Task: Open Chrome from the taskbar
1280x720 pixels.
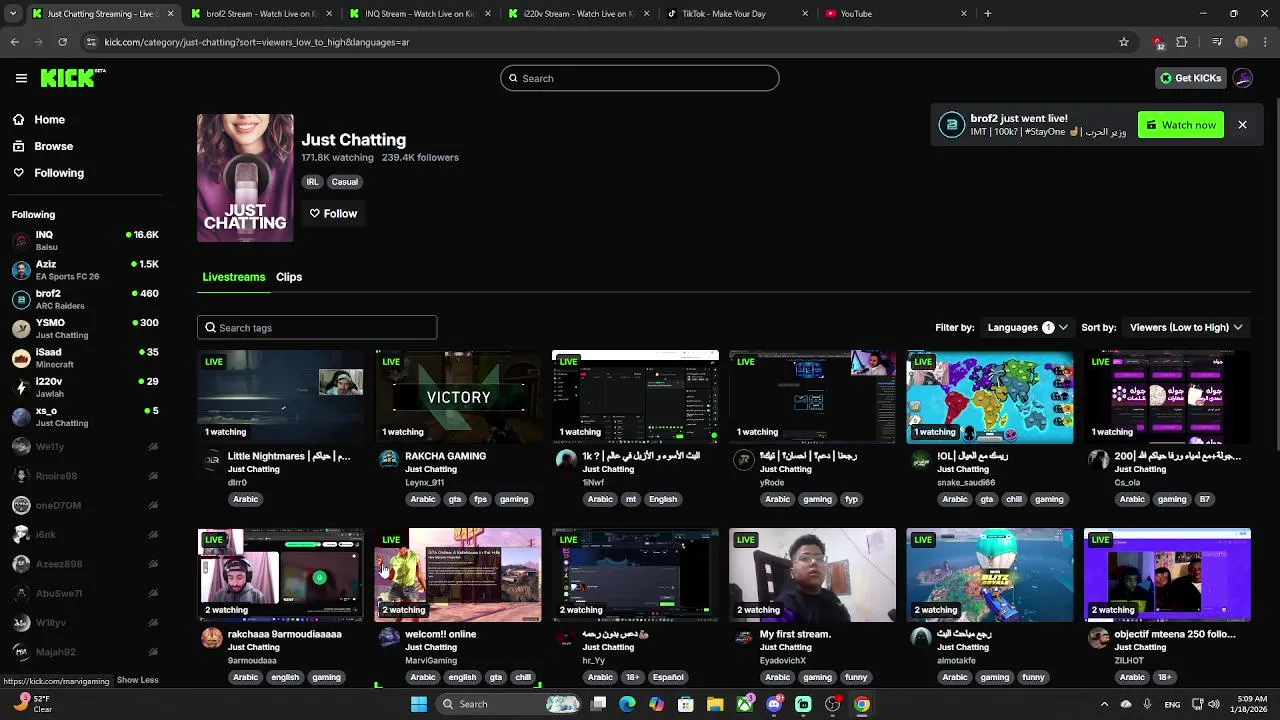Action: pyautogui.click(x=862, y=704)
